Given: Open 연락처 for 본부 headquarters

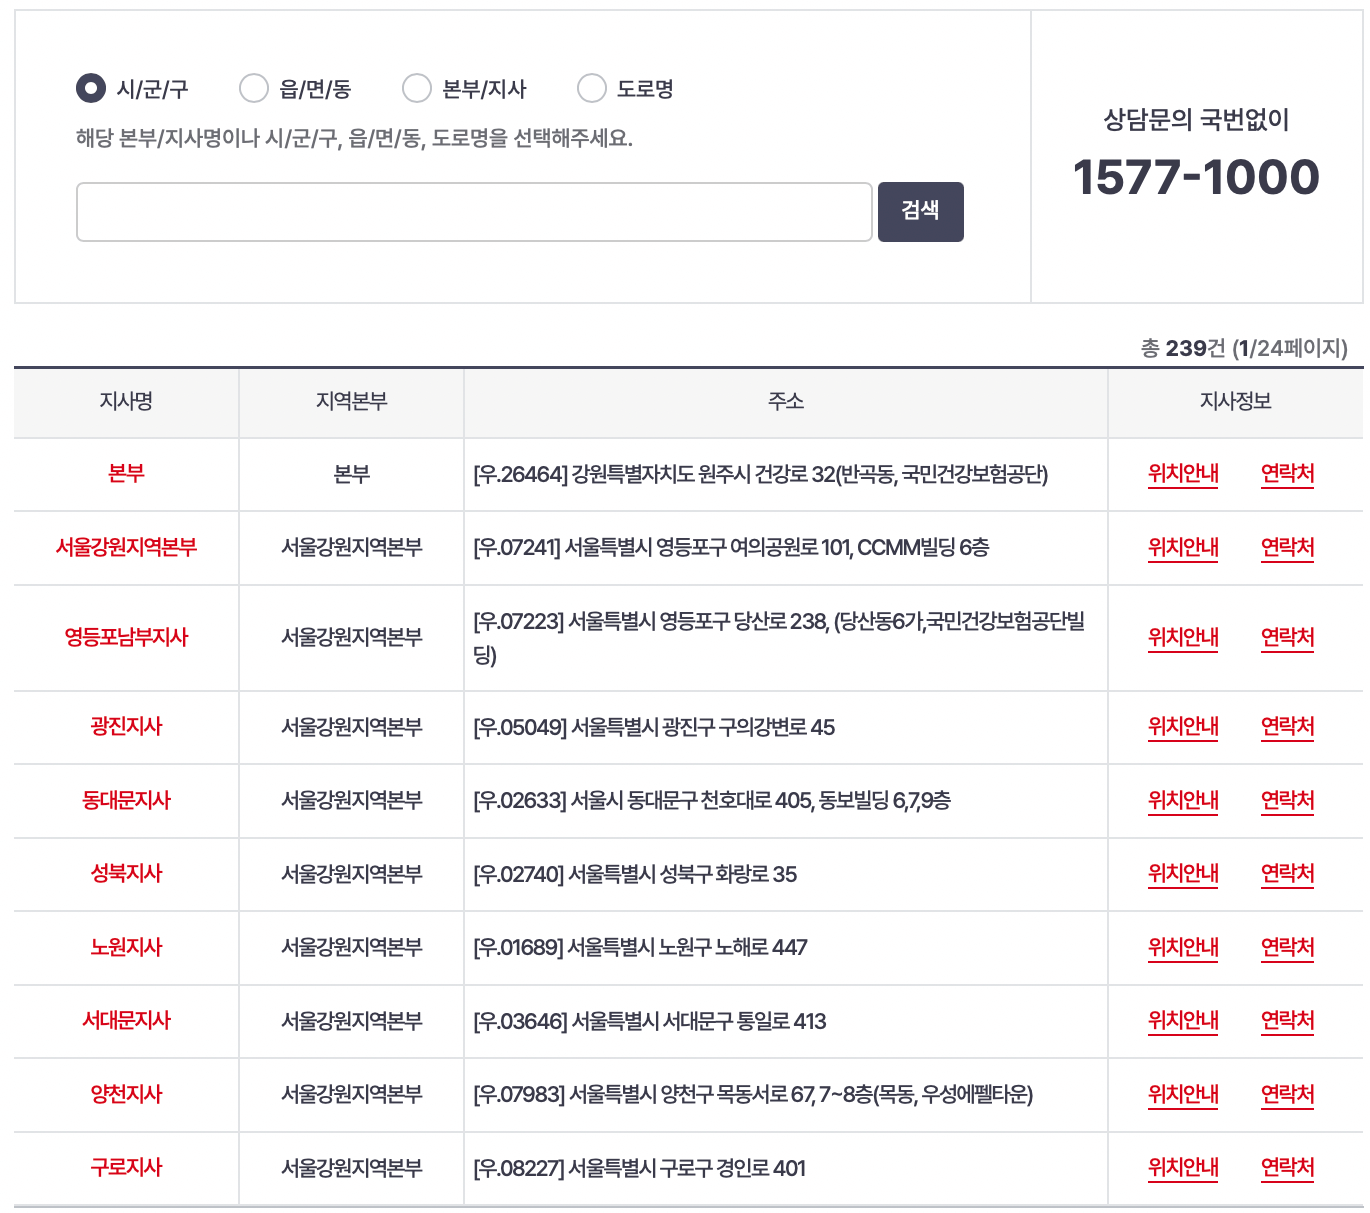Looking at the screenshot, I should (1287, 474).
